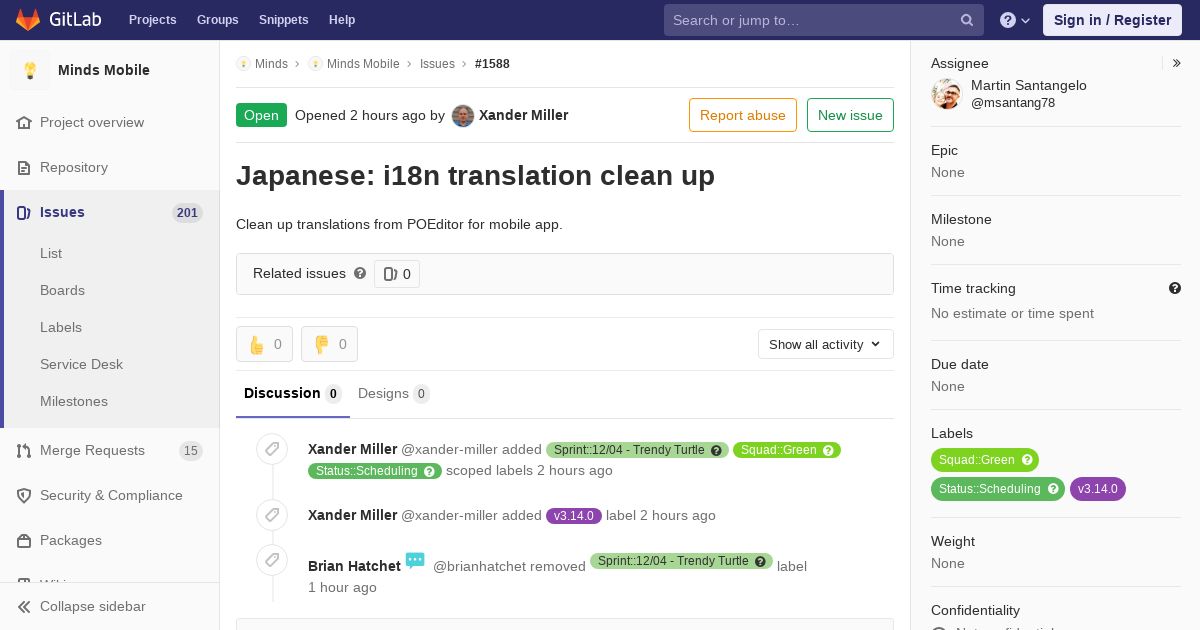Open Service Desk in the sidebar
Screen dimensions: 1200x630
click(81, 364)
